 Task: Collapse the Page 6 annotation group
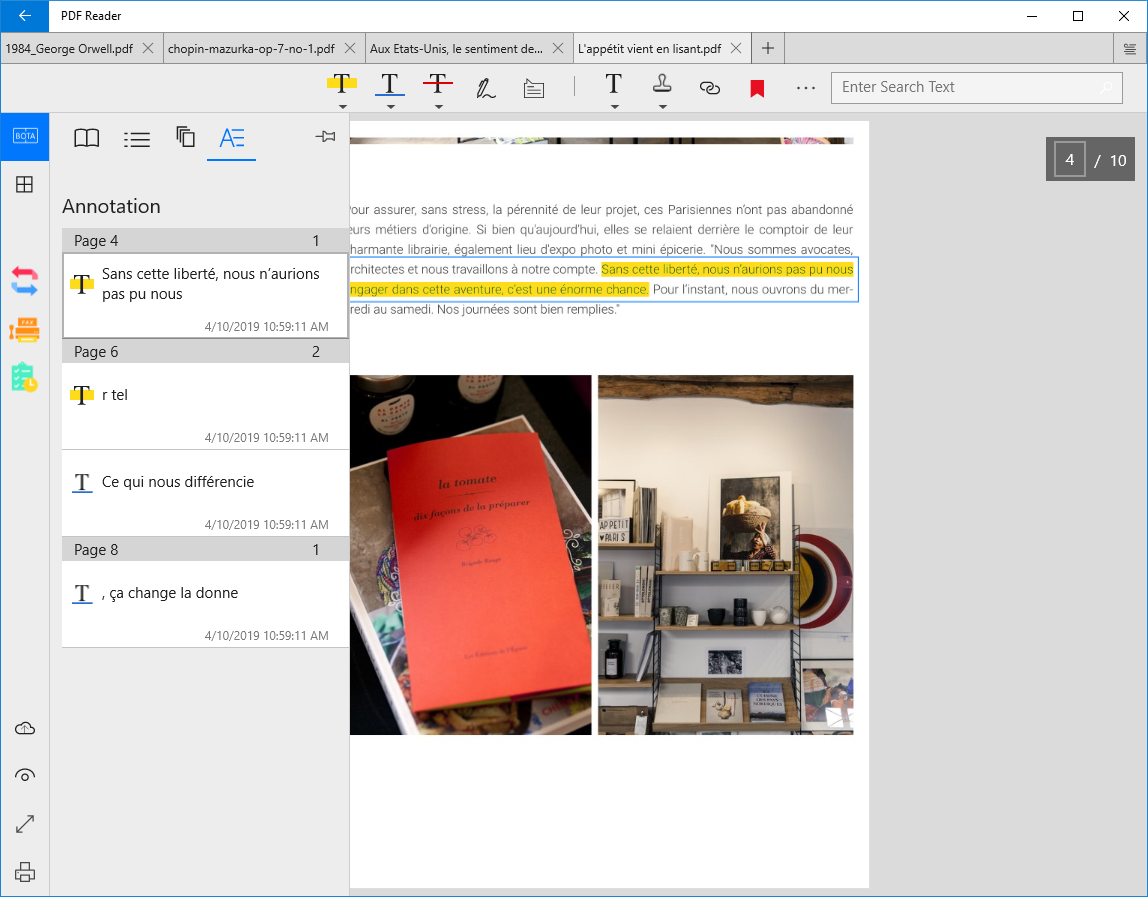click(x=205, y=352)
